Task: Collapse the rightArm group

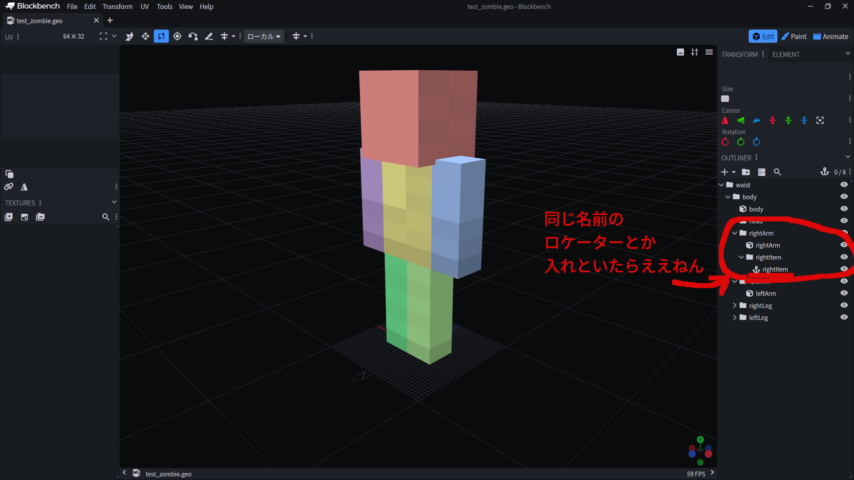Action: 735,233
